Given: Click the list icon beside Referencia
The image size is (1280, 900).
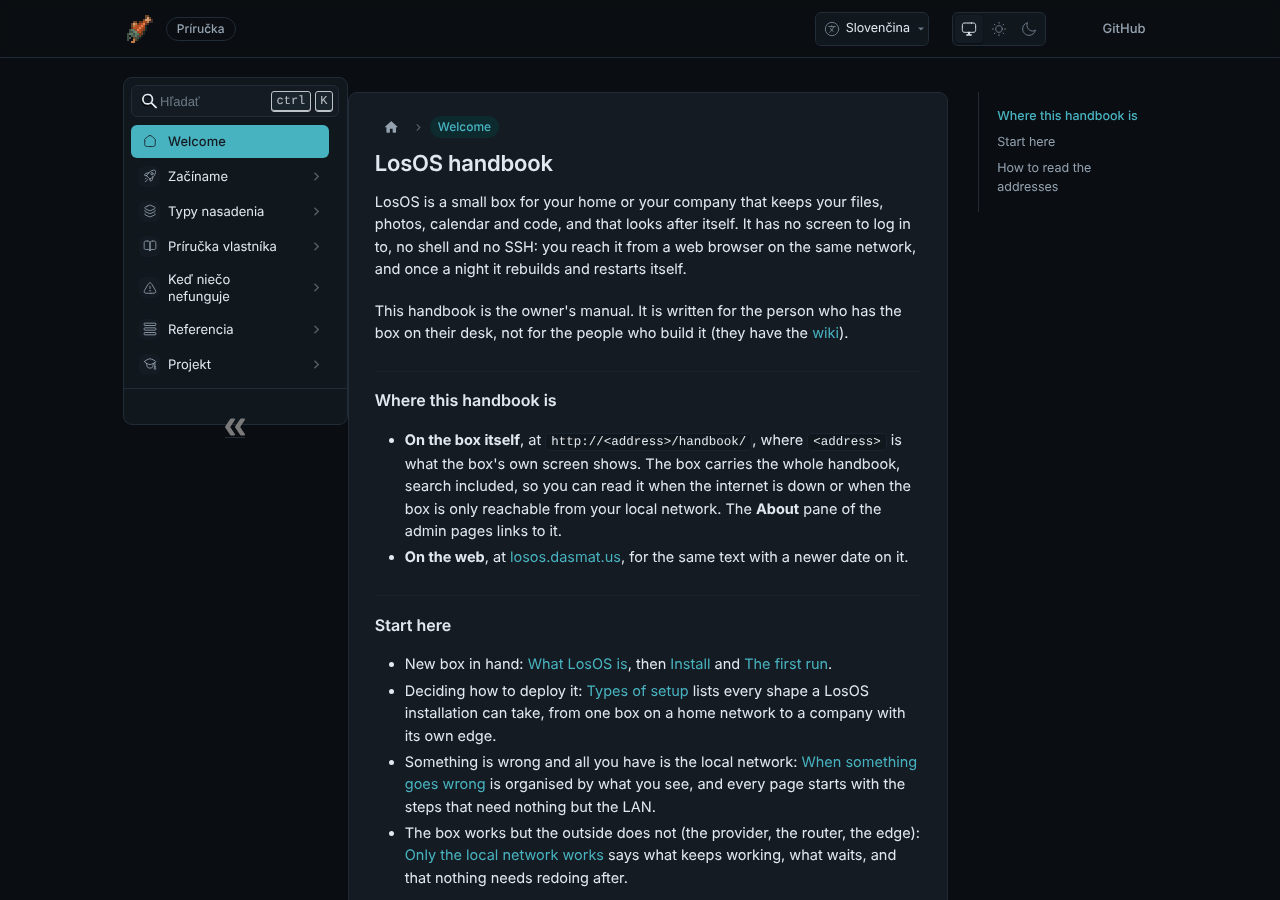Looking at the screenshot, I should pyautogui.click(x=150, y=329).
